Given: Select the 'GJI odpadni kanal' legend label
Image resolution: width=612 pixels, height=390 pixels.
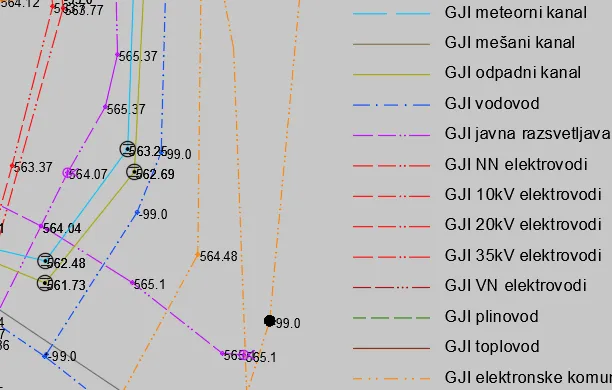Looking at the screenshot, I should pyautogui.click(x=513, y=73).
